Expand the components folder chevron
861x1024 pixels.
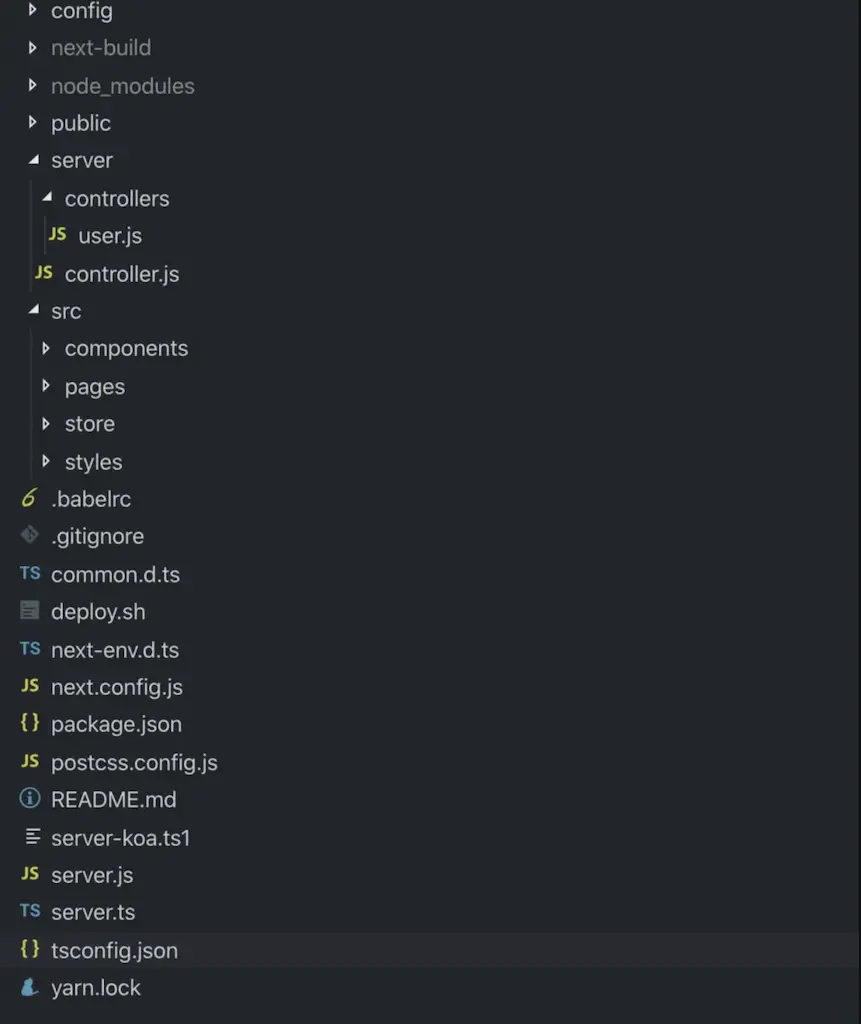[x=46, y=348]
